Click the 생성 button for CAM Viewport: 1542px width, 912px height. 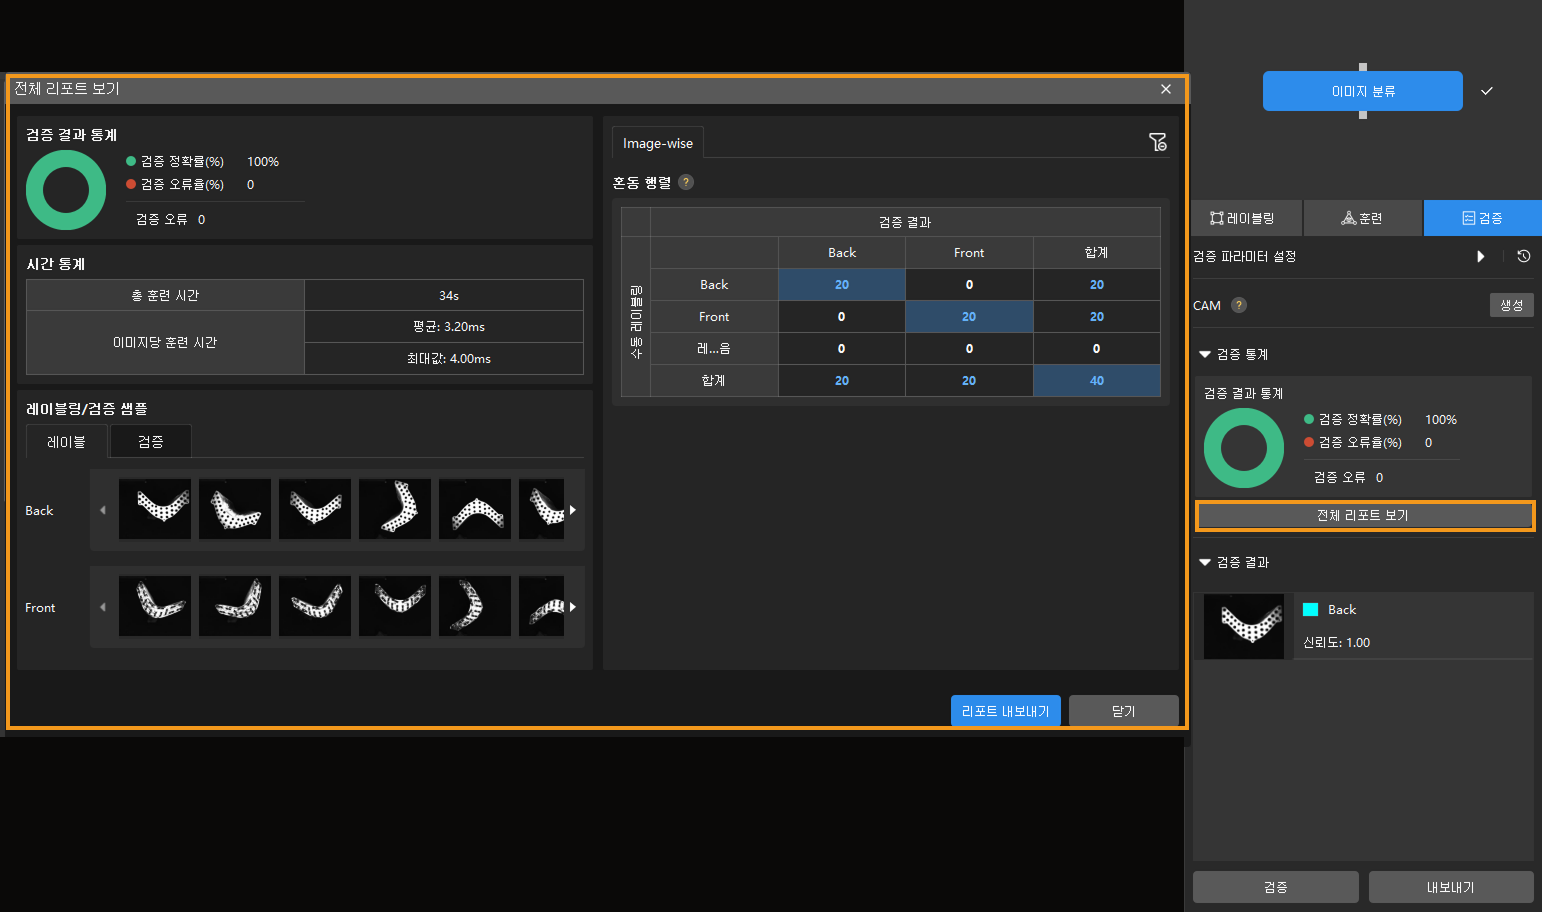coord(1511,305)
